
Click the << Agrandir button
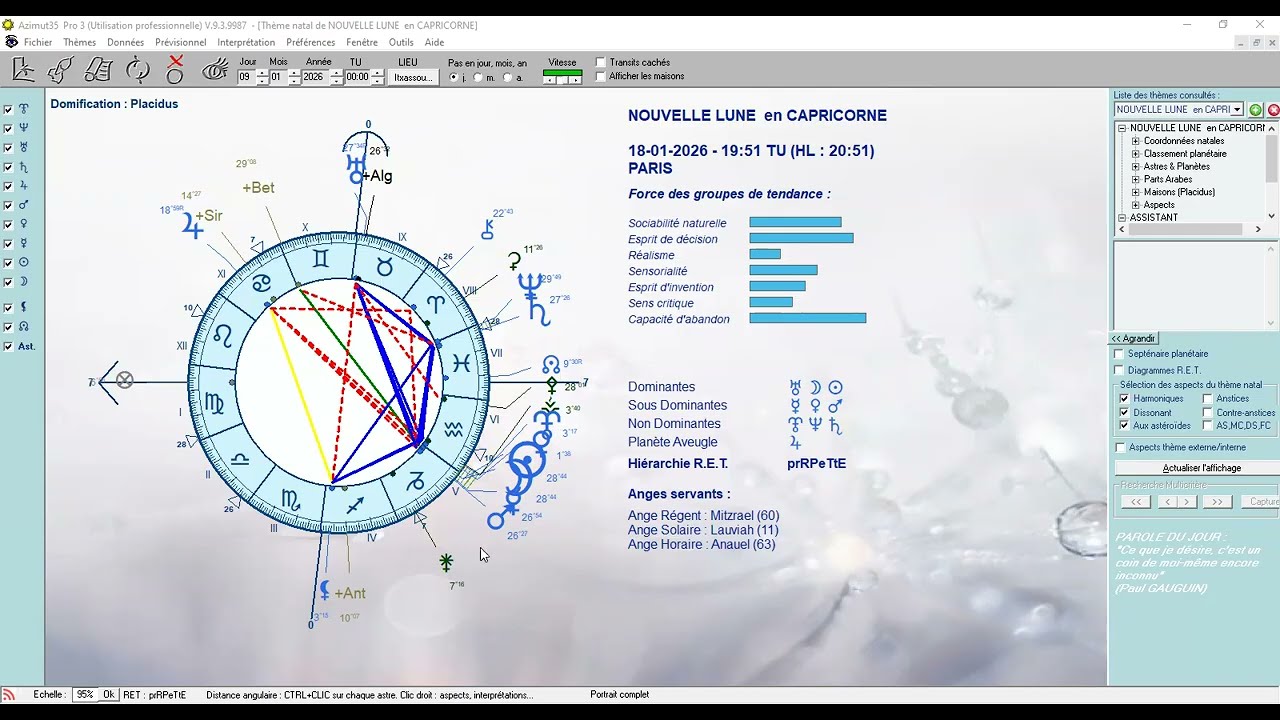[1133, 339]
